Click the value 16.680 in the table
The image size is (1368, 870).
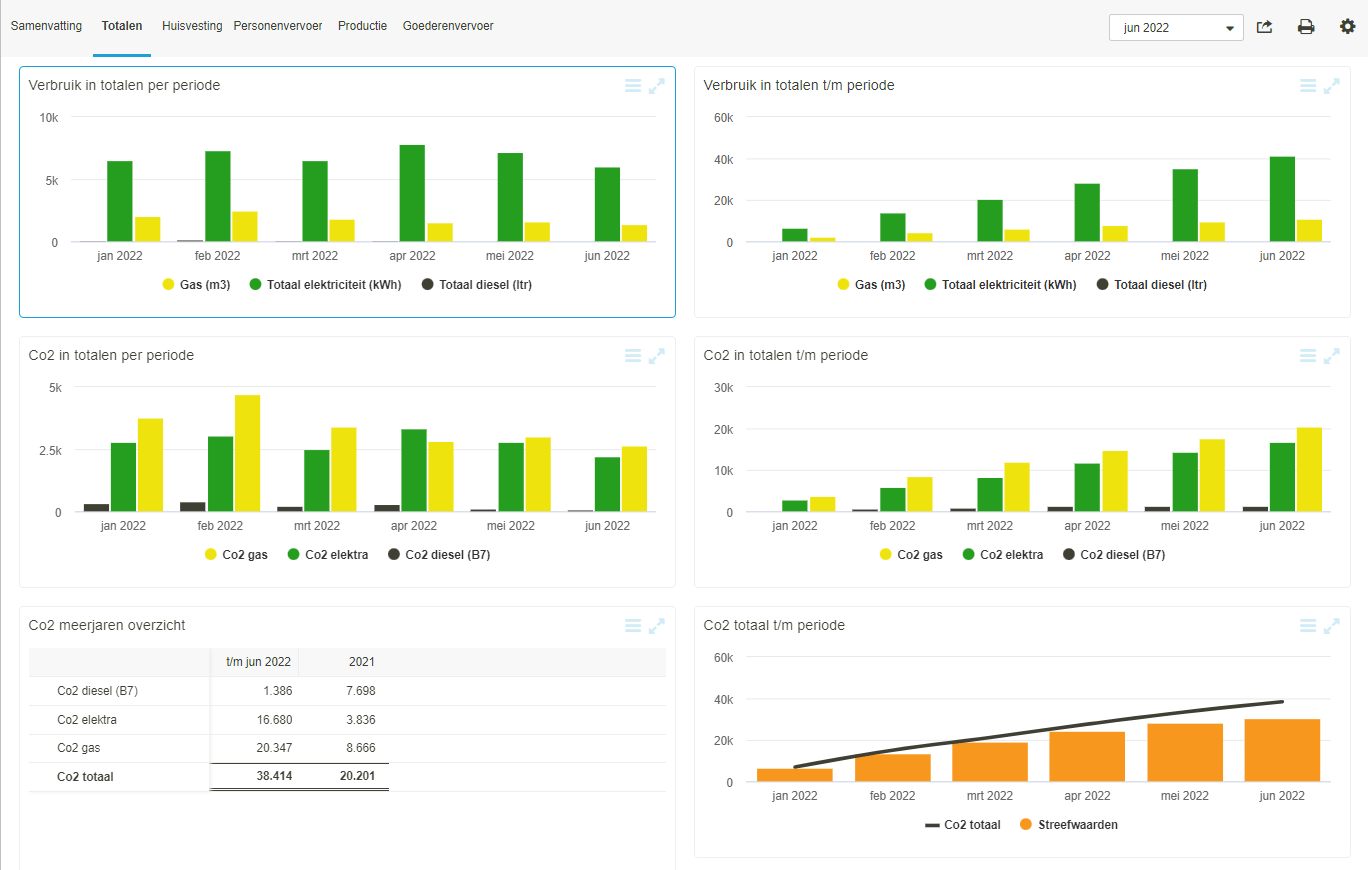pyautogui.click(x=274, y=720)
